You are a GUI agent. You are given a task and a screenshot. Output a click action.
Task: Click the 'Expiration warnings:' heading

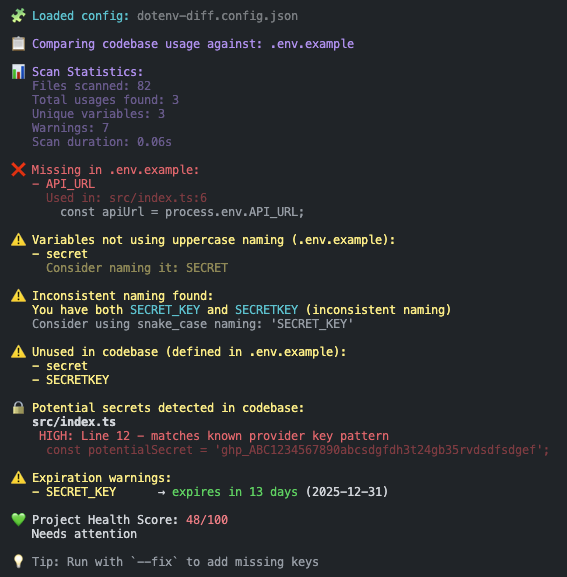(102, 478)
